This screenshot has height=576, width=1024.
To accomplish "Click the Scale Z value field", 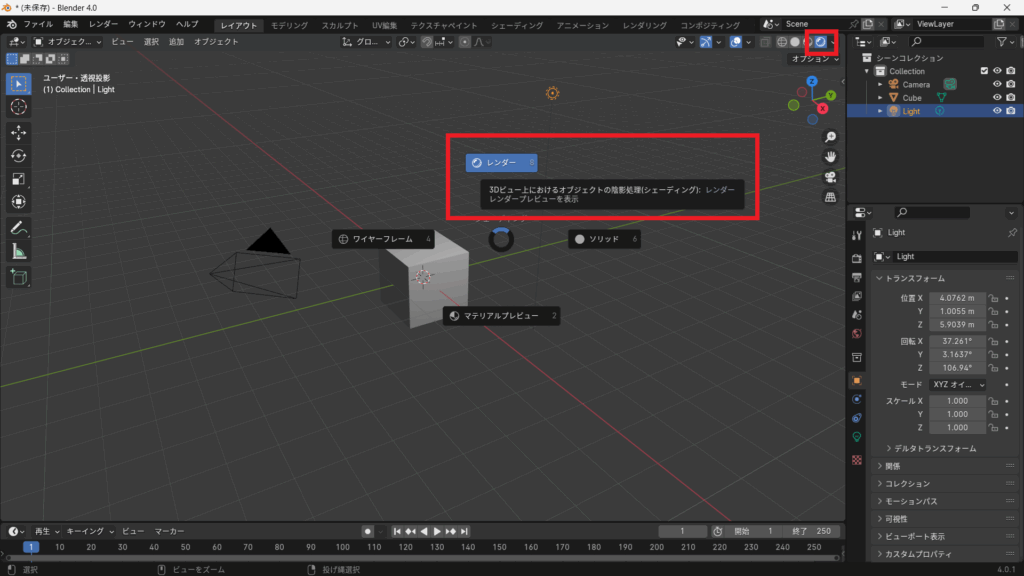I will coord(957,428).
